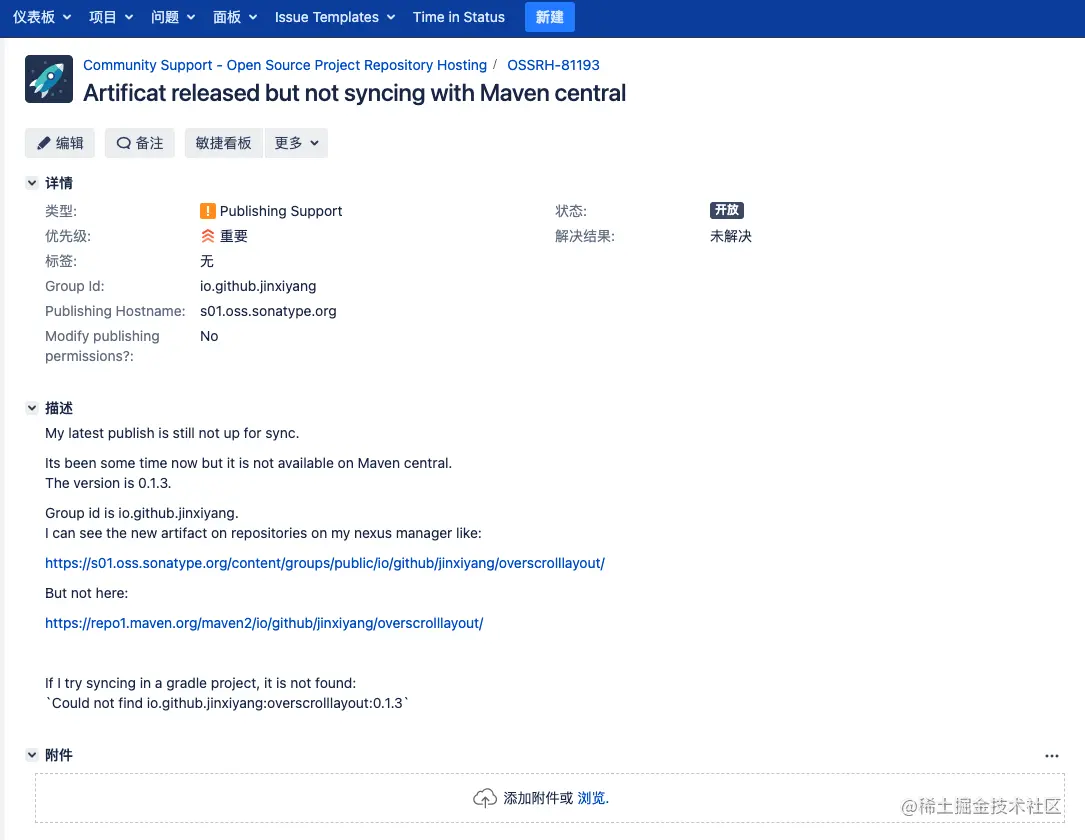Click the line 'My latest publish is still not up for sync.'

pos(172,433)
